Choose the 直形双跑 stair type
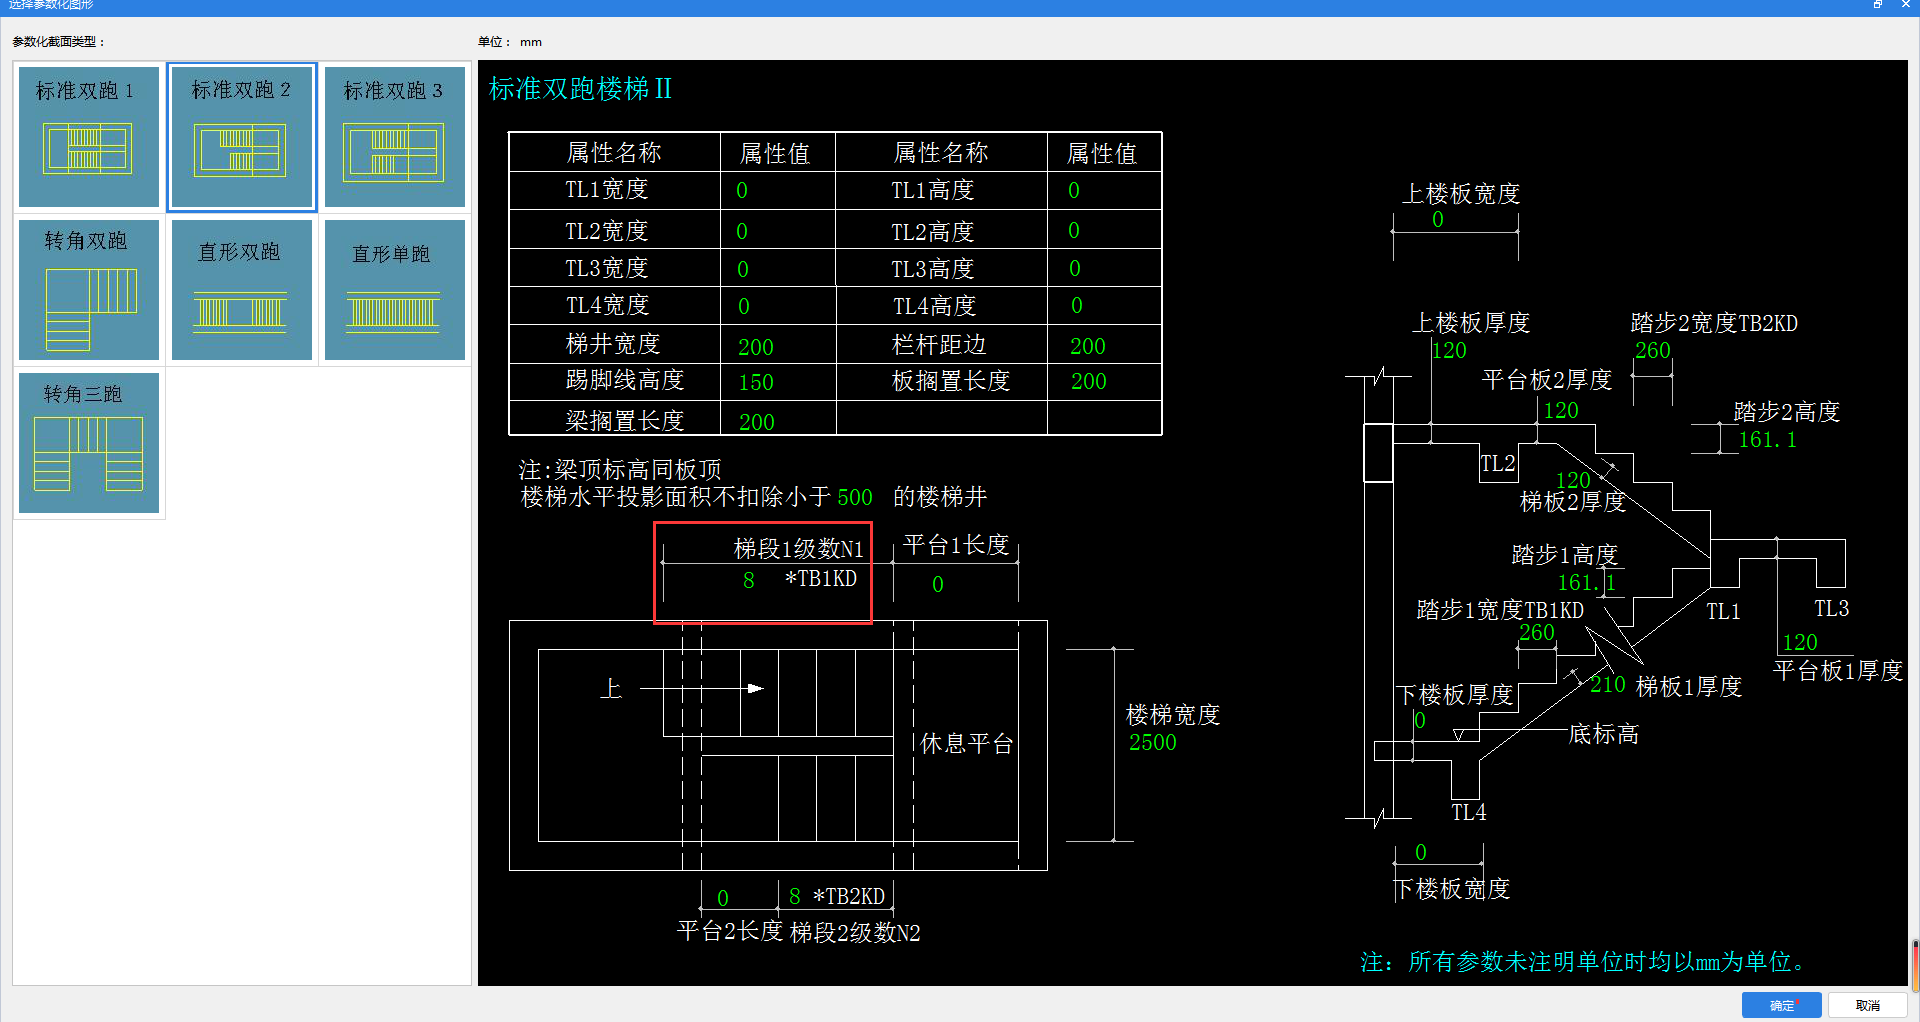The width and height of the screenshot is (1920, 1022). pos(242,290)
